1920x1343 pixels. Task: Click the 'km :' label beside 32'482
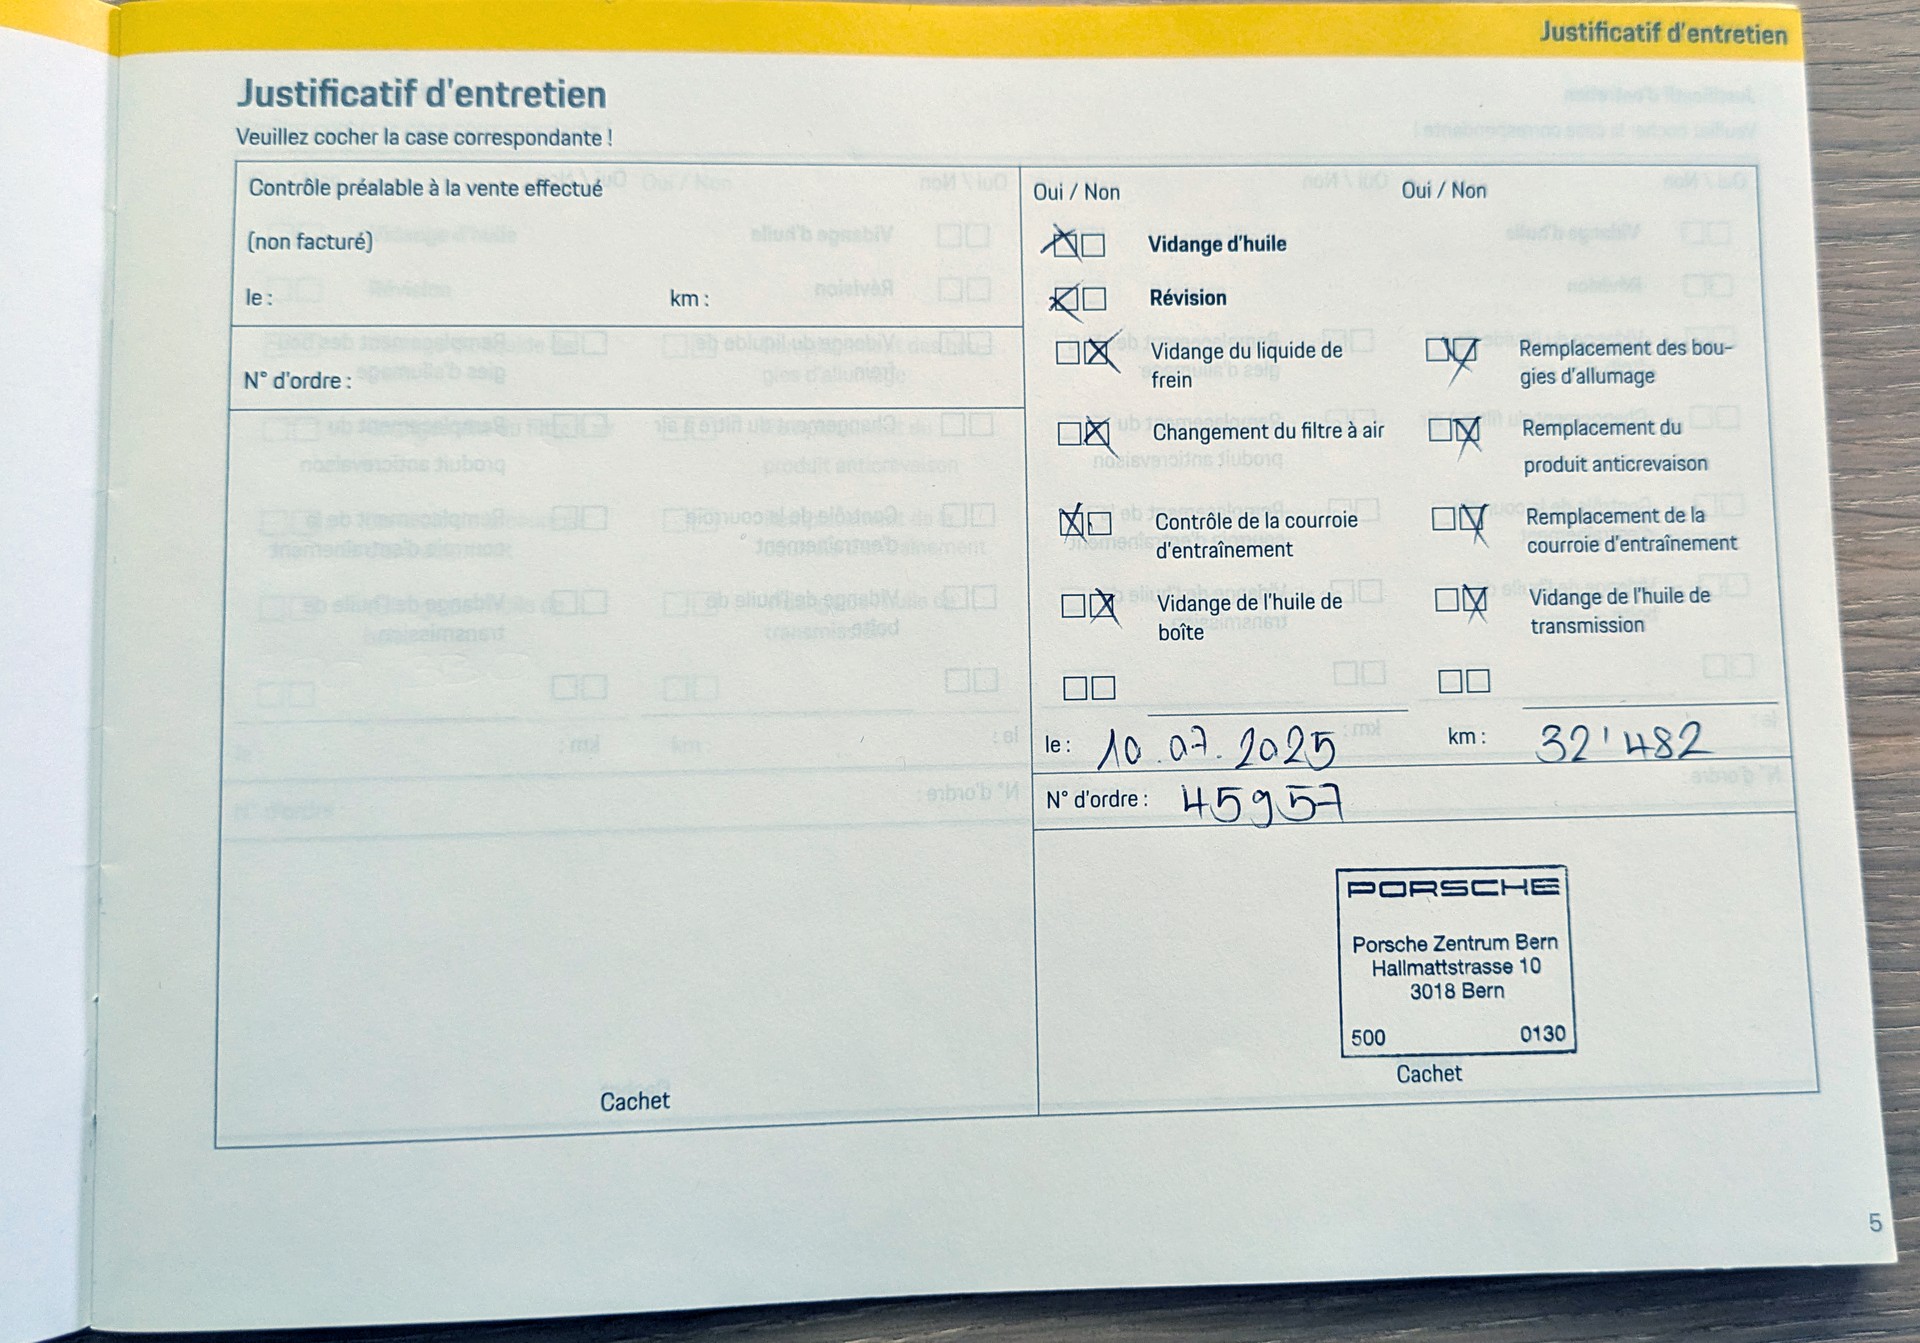pyautogui.click(x=1467, y=737)
